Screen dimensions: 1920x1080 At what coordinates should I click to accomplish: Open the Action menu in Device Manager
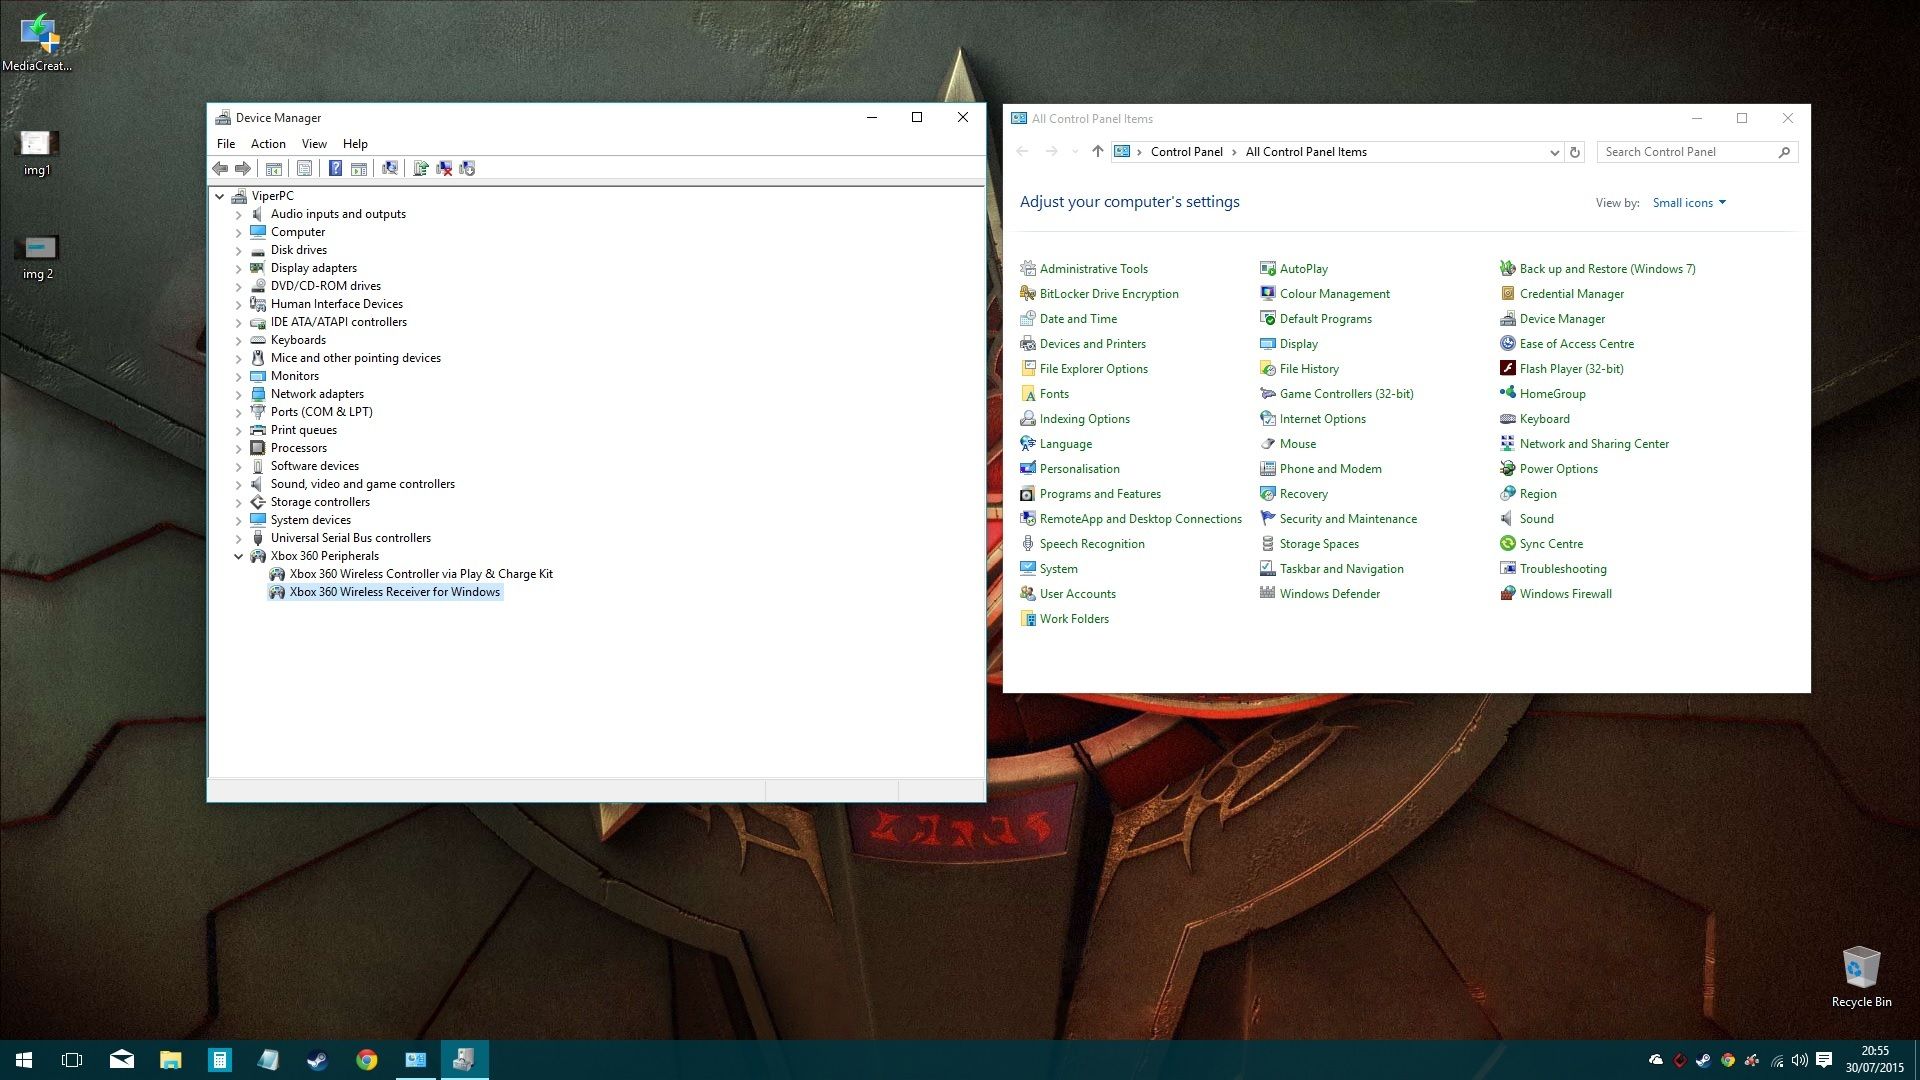268,144
